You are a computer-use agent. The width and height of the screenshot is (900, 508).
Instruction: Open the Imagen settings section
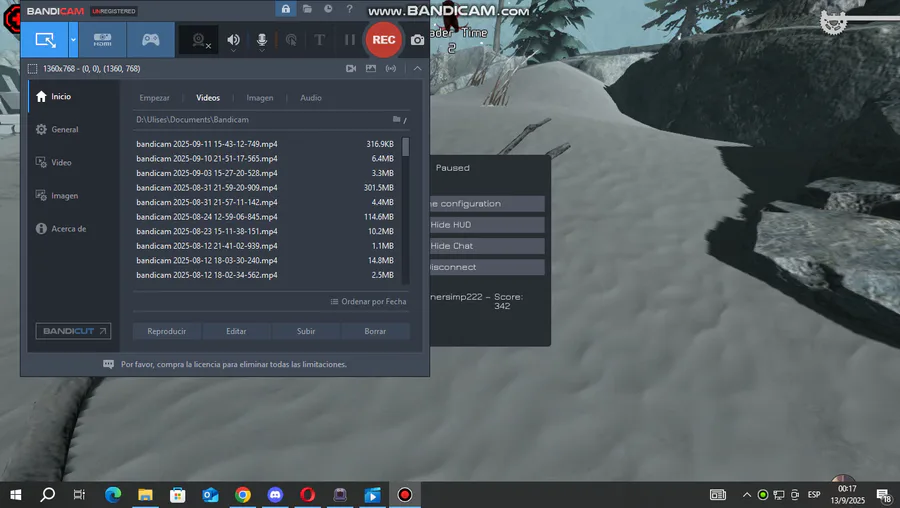(73, 196)
